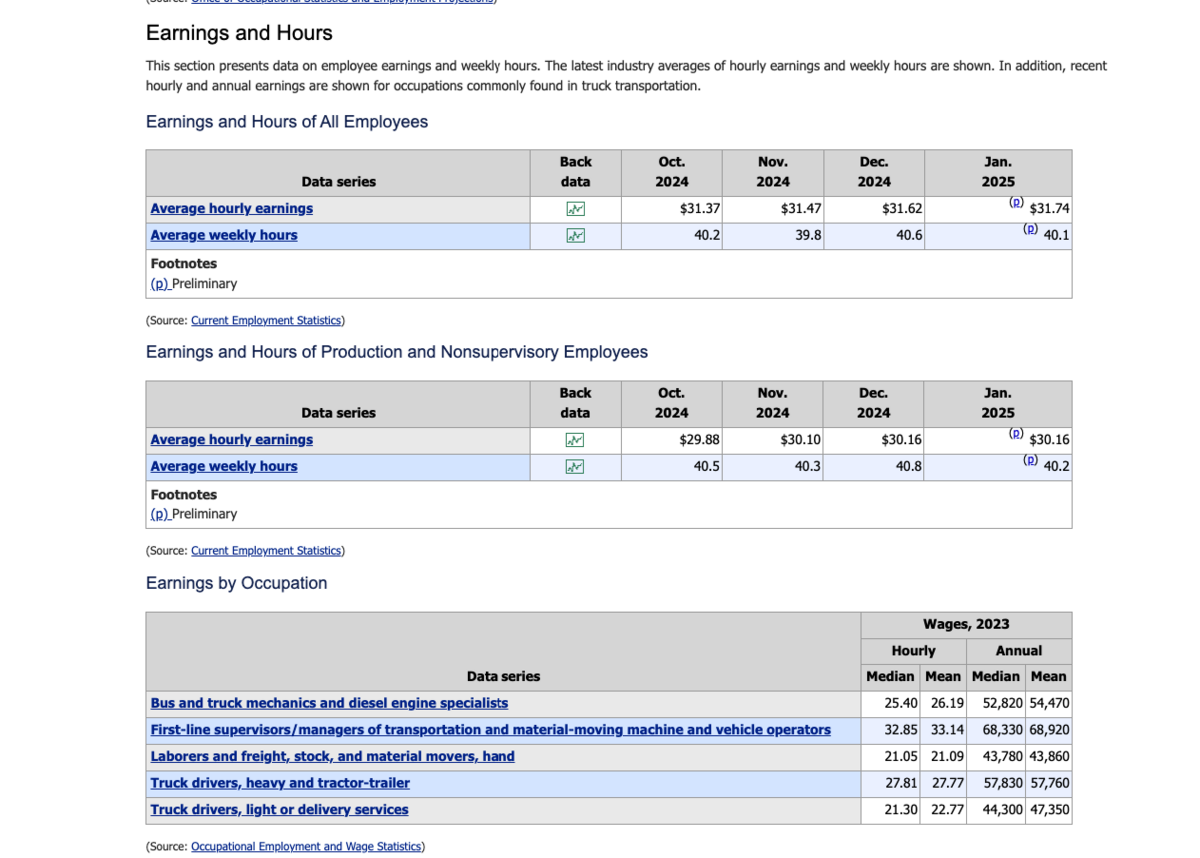Image resolution: width=1200 pixels, height=858 pixels.
Task: Open Average weekly hours link for nonsupervisory employees
Action: [x=224, y=467]
